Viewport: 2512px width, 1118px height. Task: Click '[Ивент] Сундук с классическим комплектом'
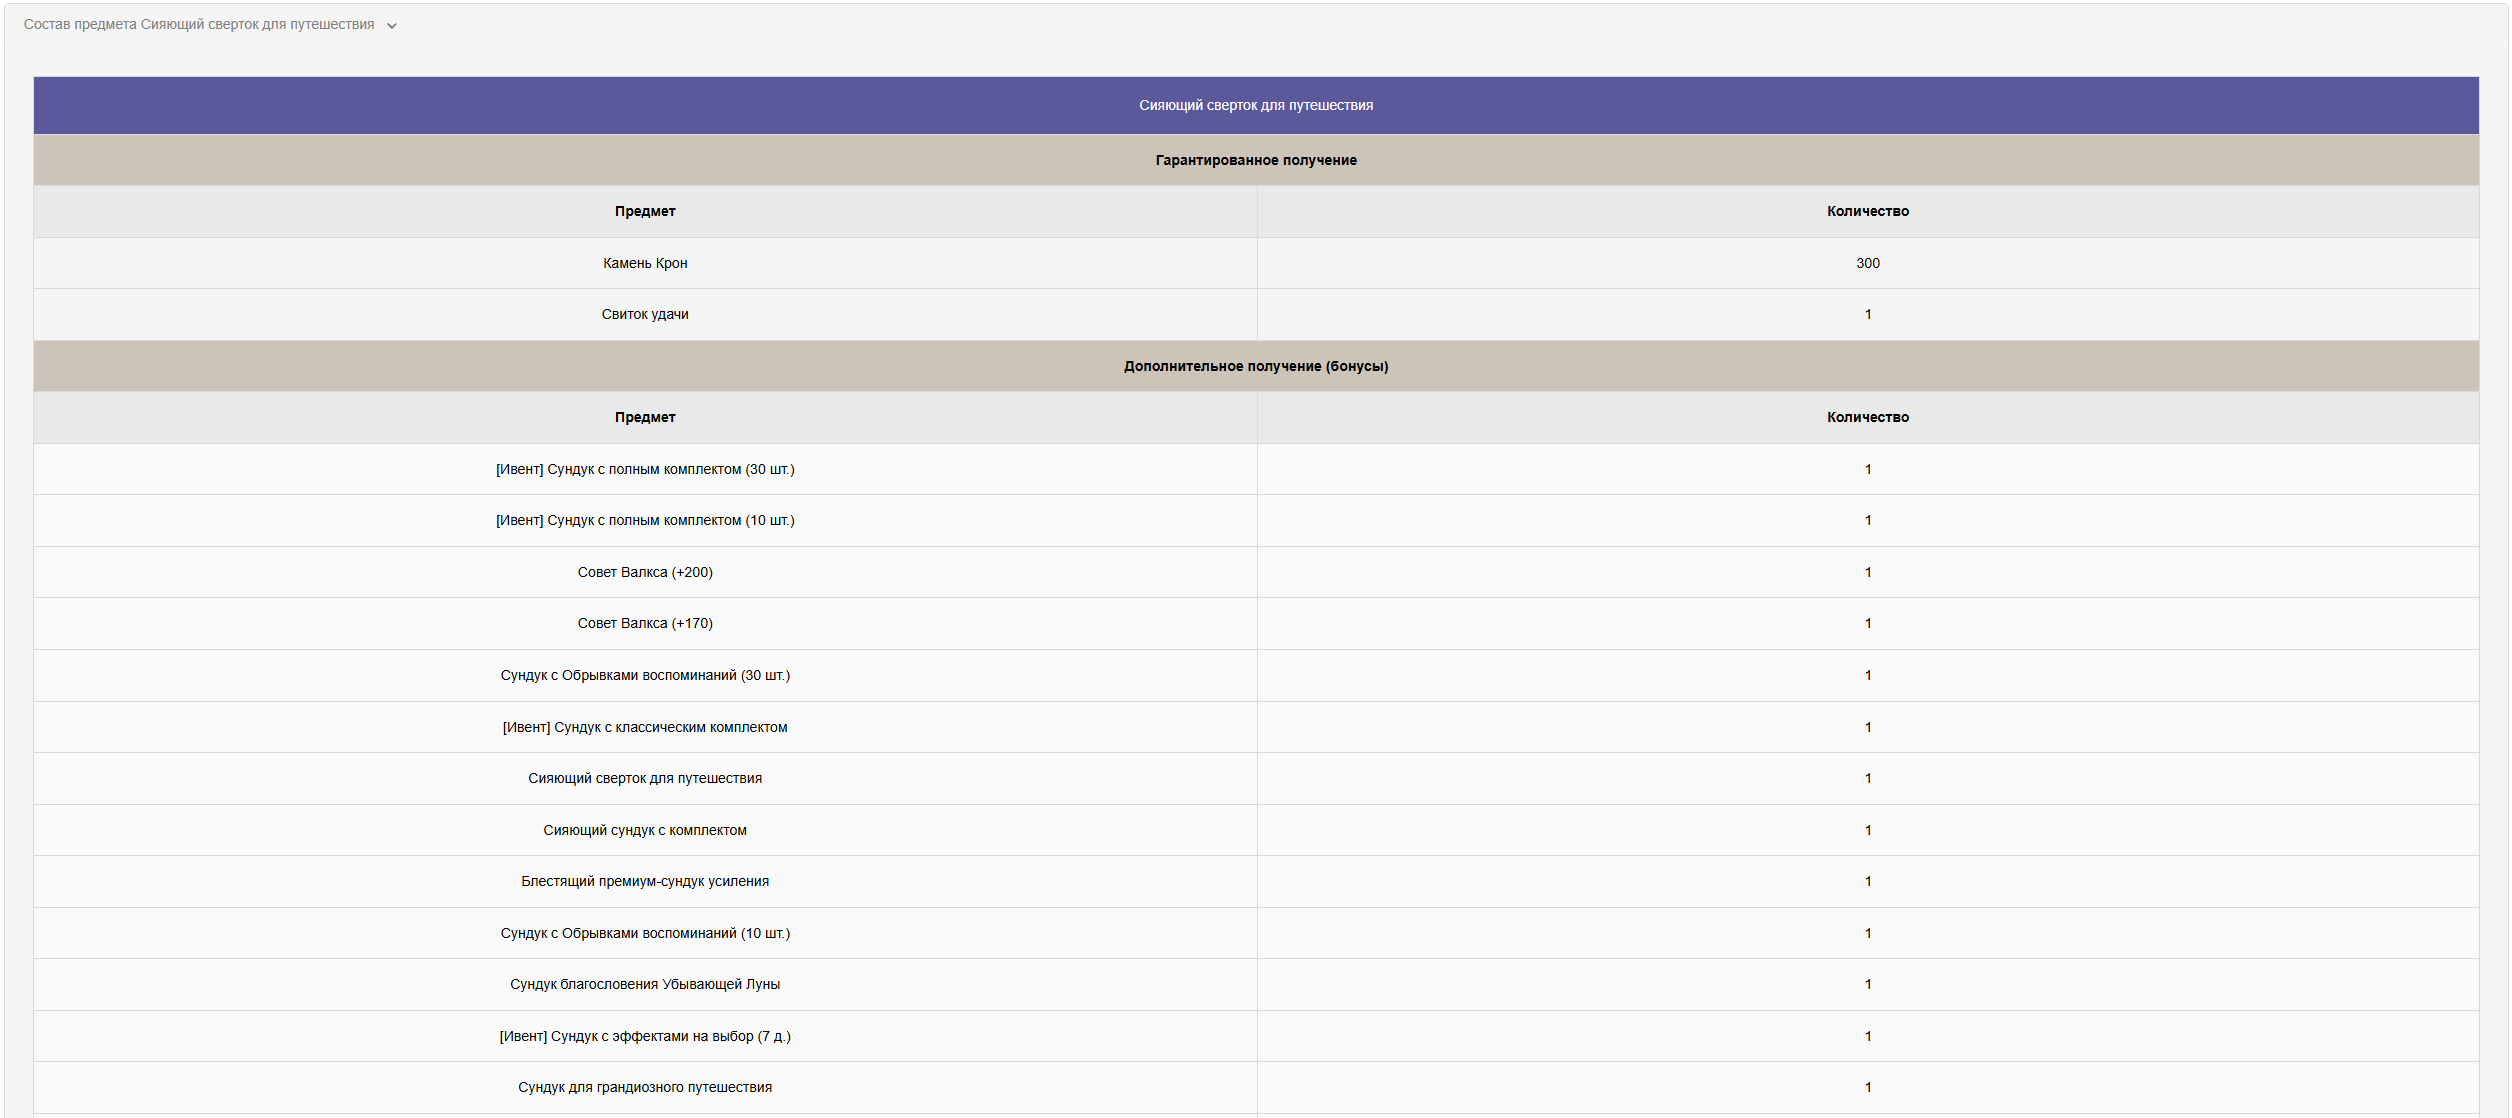pyautogui.click(x=645, y=727)
